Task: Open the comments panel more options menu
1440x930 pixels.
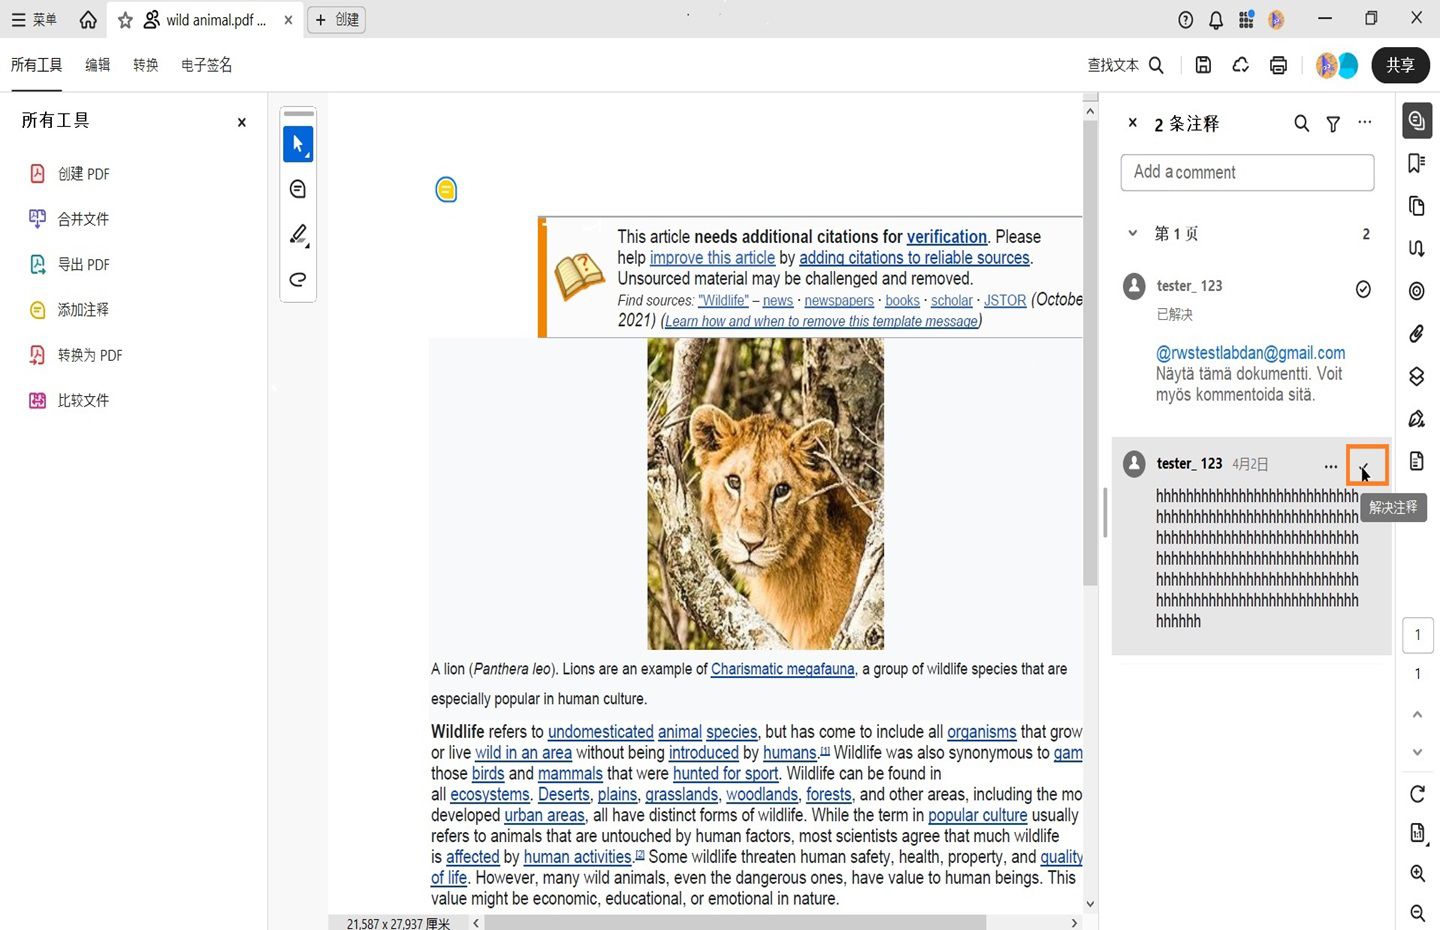Action: click(x=1365, y=123)
